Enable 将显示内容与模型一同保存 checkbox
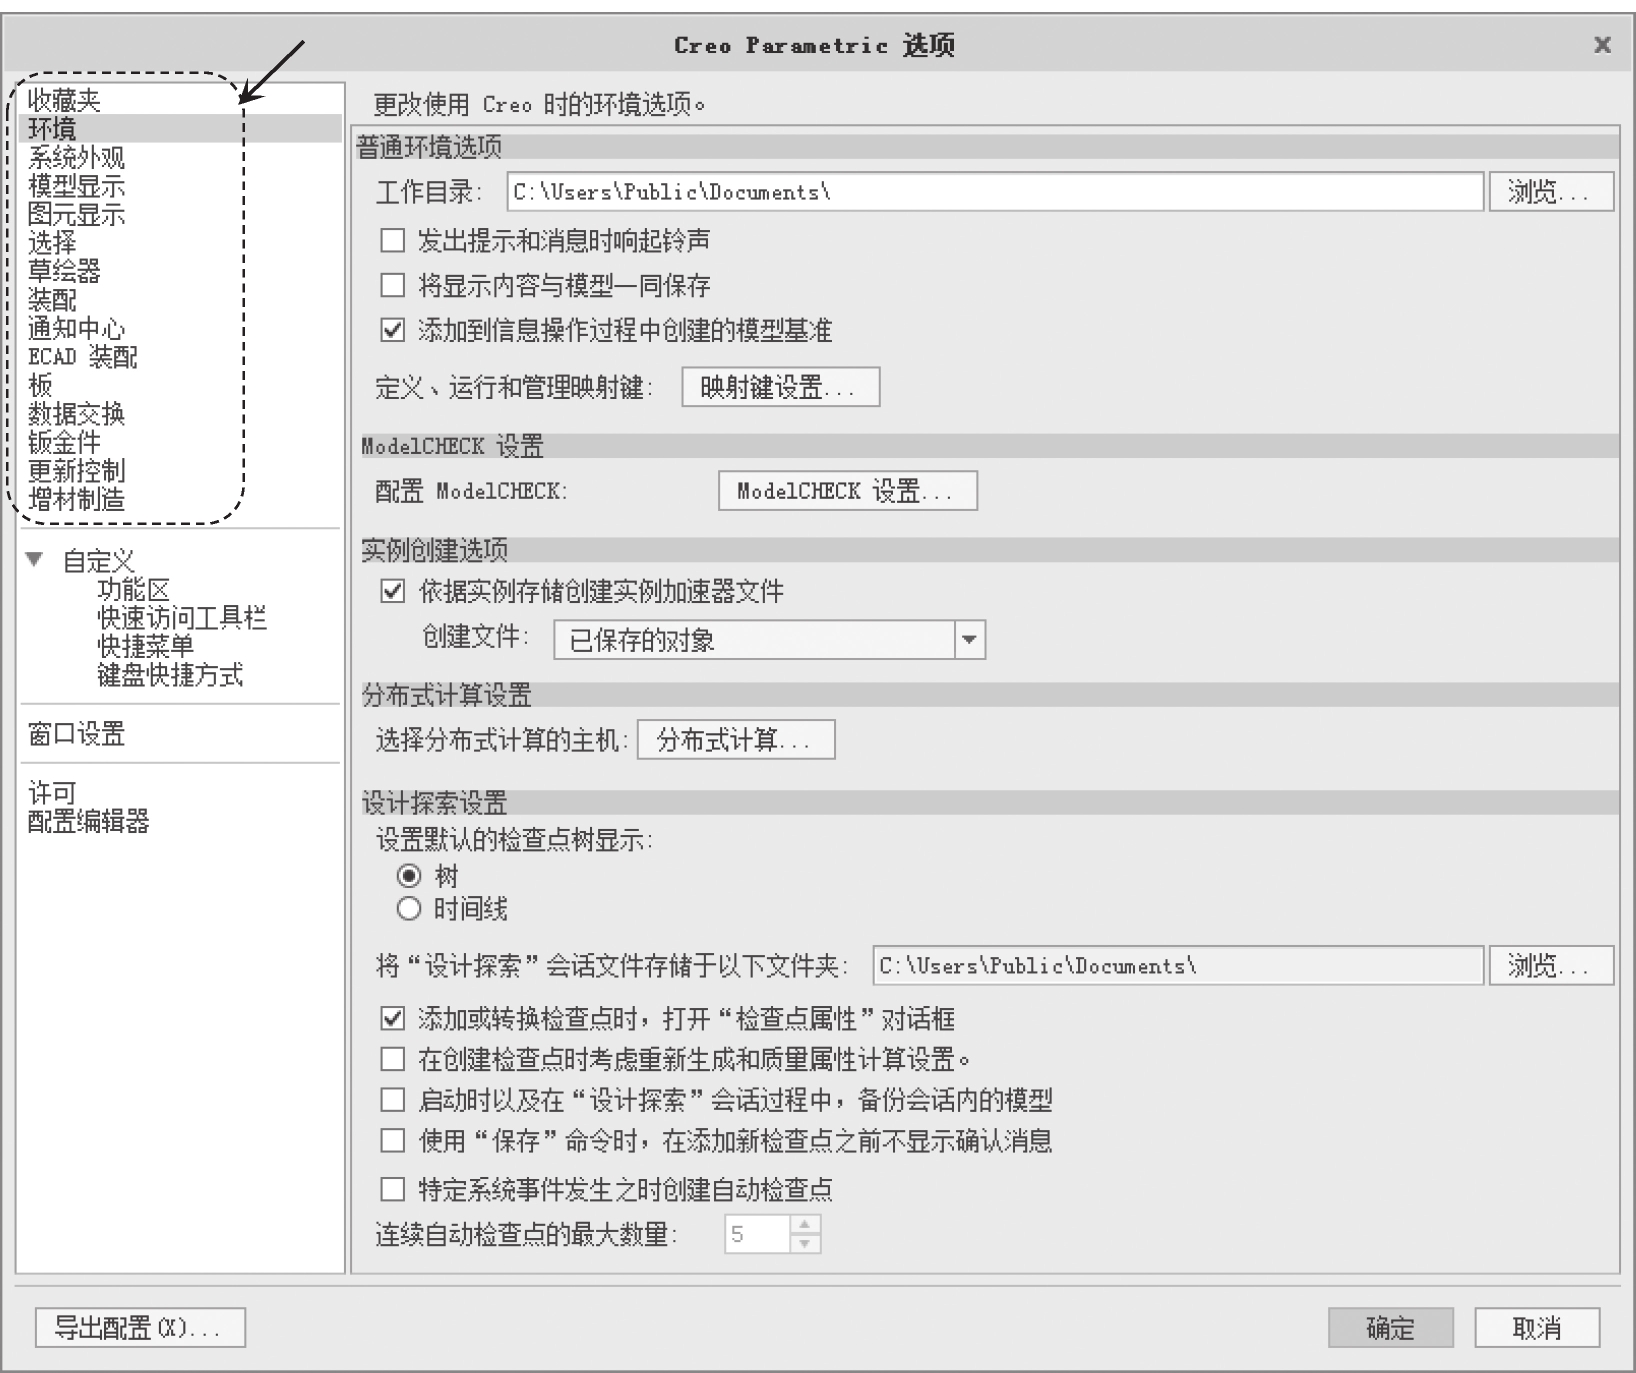This screenshot has height=1373, width=1636. click(393, 286)
